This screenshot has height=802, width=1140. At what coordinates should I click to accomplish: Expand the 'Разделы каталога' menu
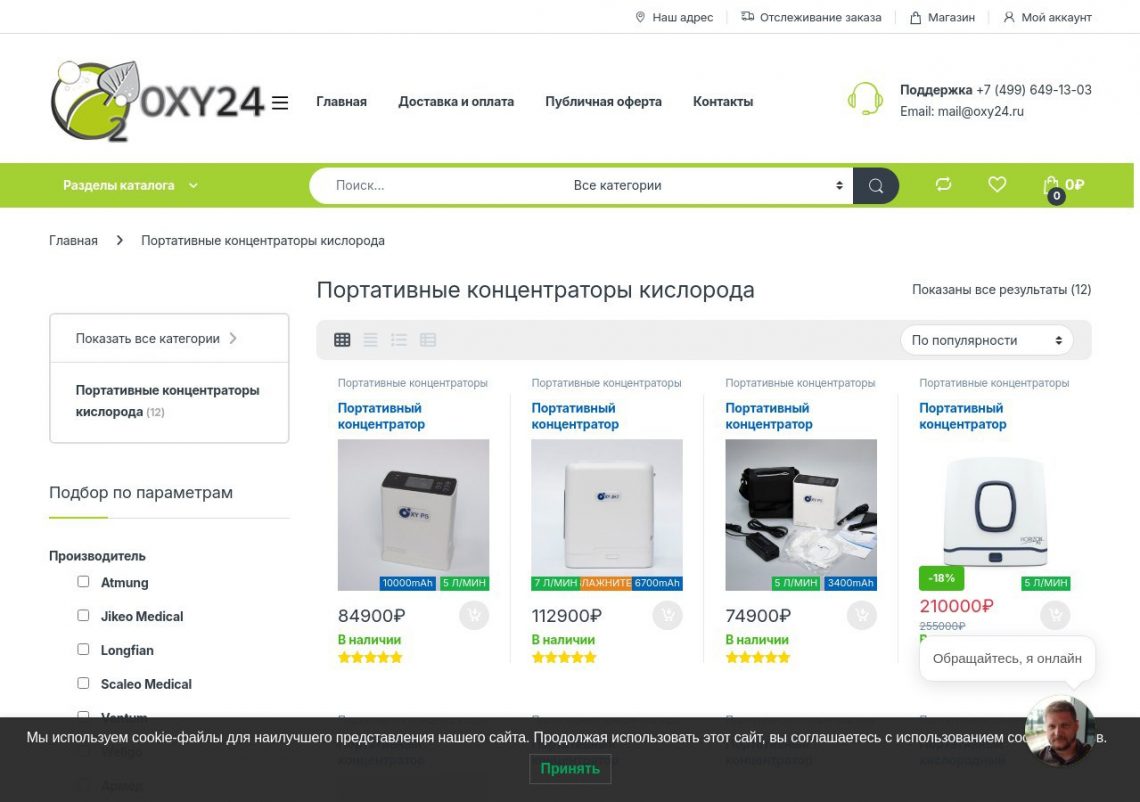[x=130, y=185]
